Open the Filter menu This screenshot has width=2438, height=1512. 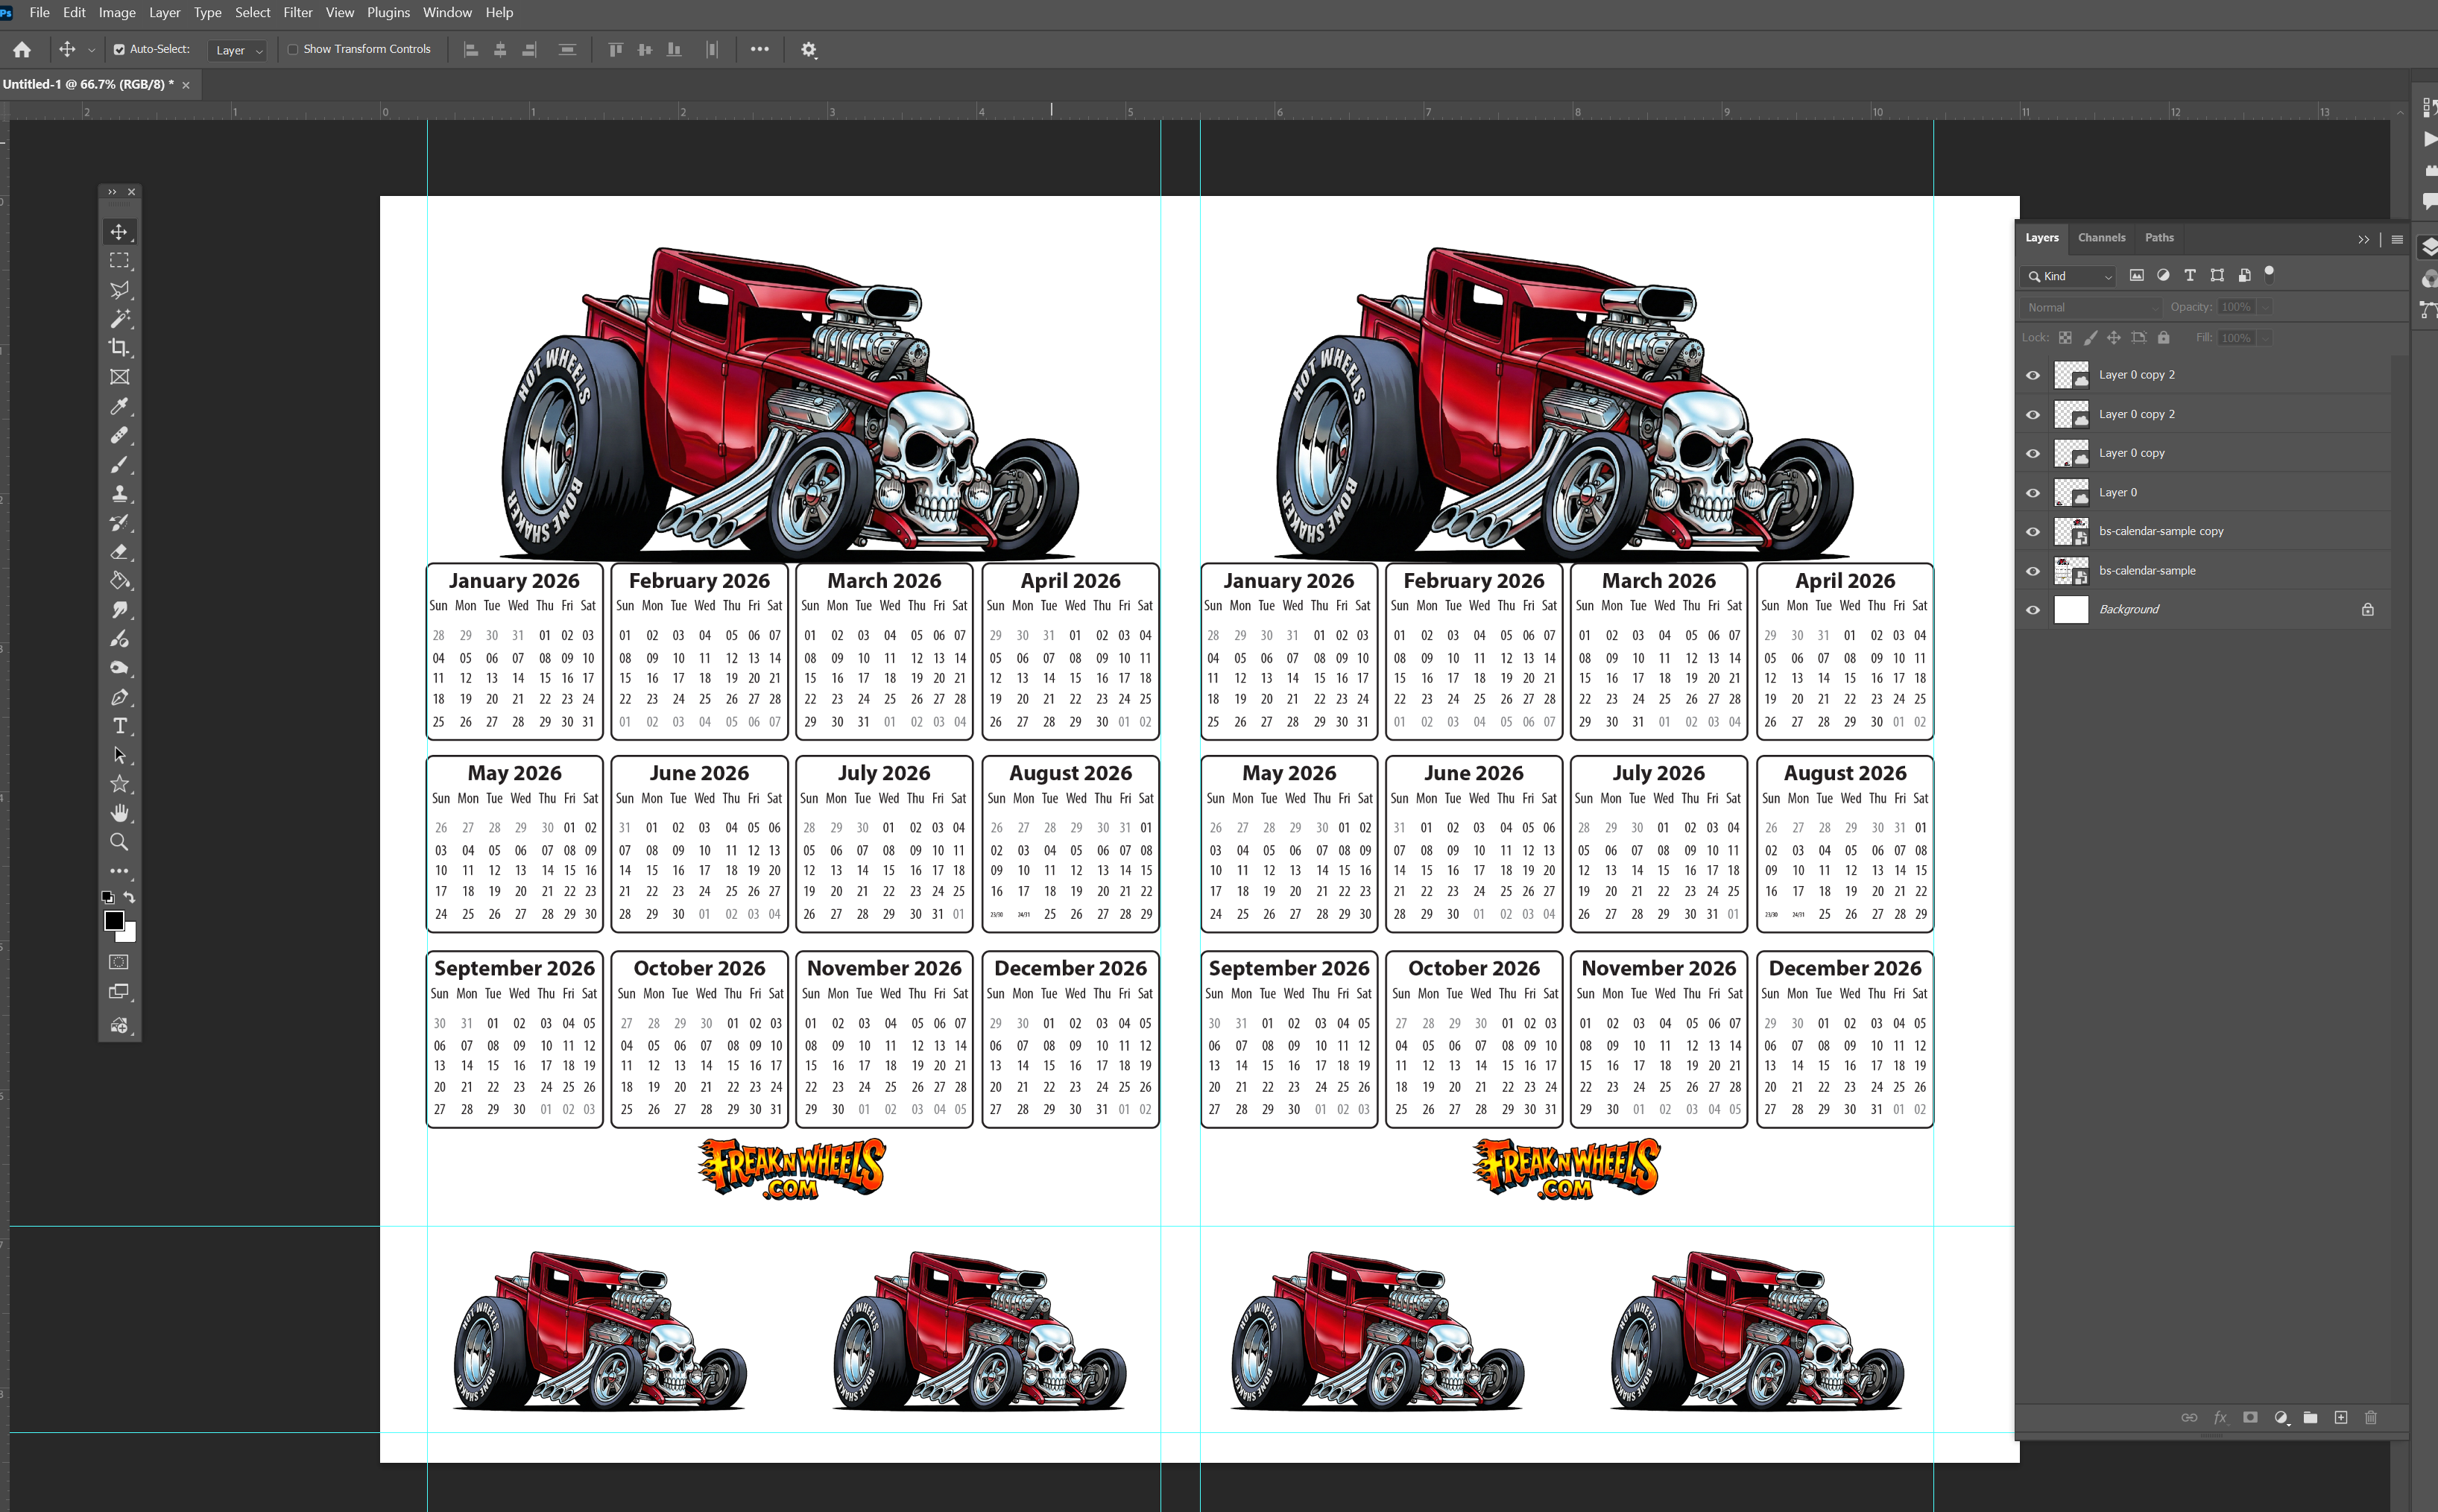pos(297,12)
